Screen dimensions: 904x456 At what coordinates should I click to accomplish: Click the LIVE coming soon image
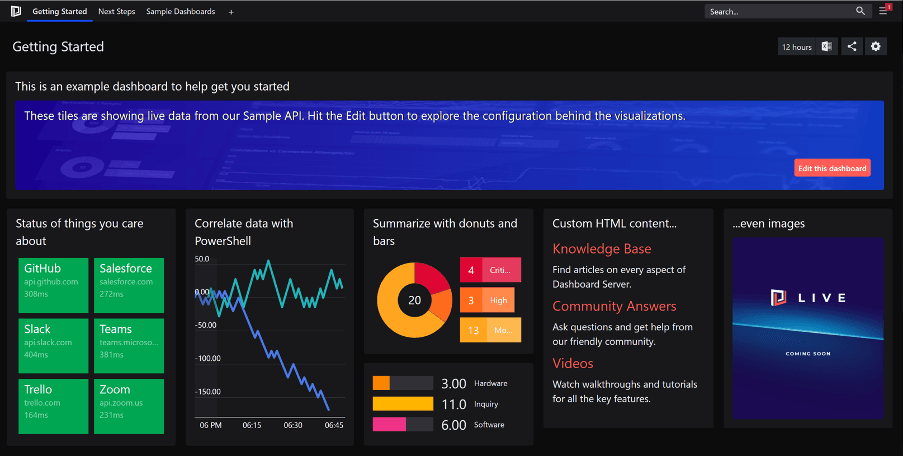[808, 329]
